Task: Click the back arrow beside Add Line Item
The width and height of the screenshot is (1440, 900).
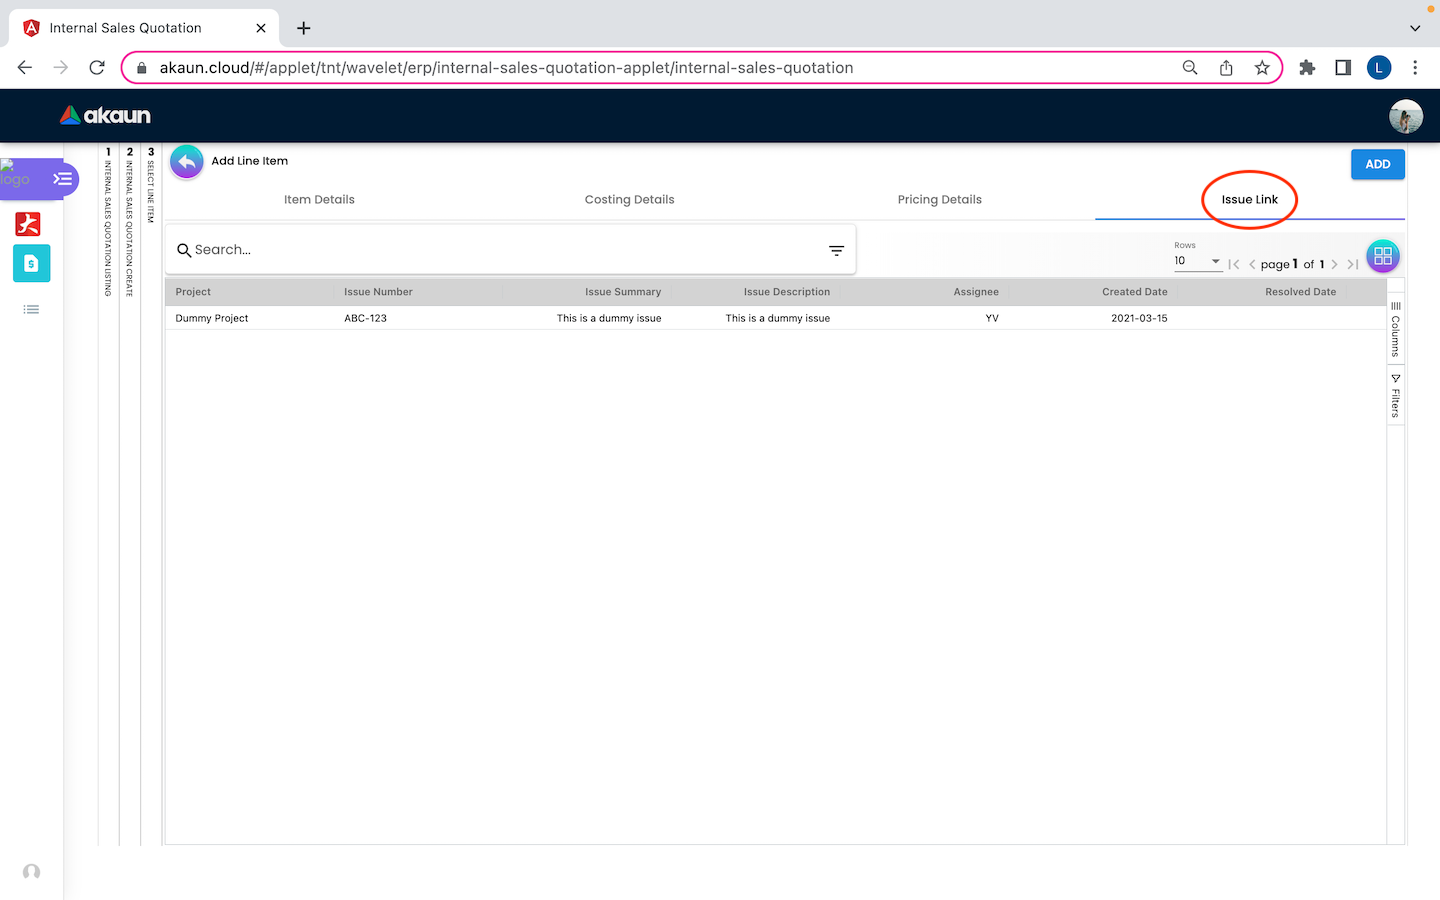Action: (x=186, y=162)
